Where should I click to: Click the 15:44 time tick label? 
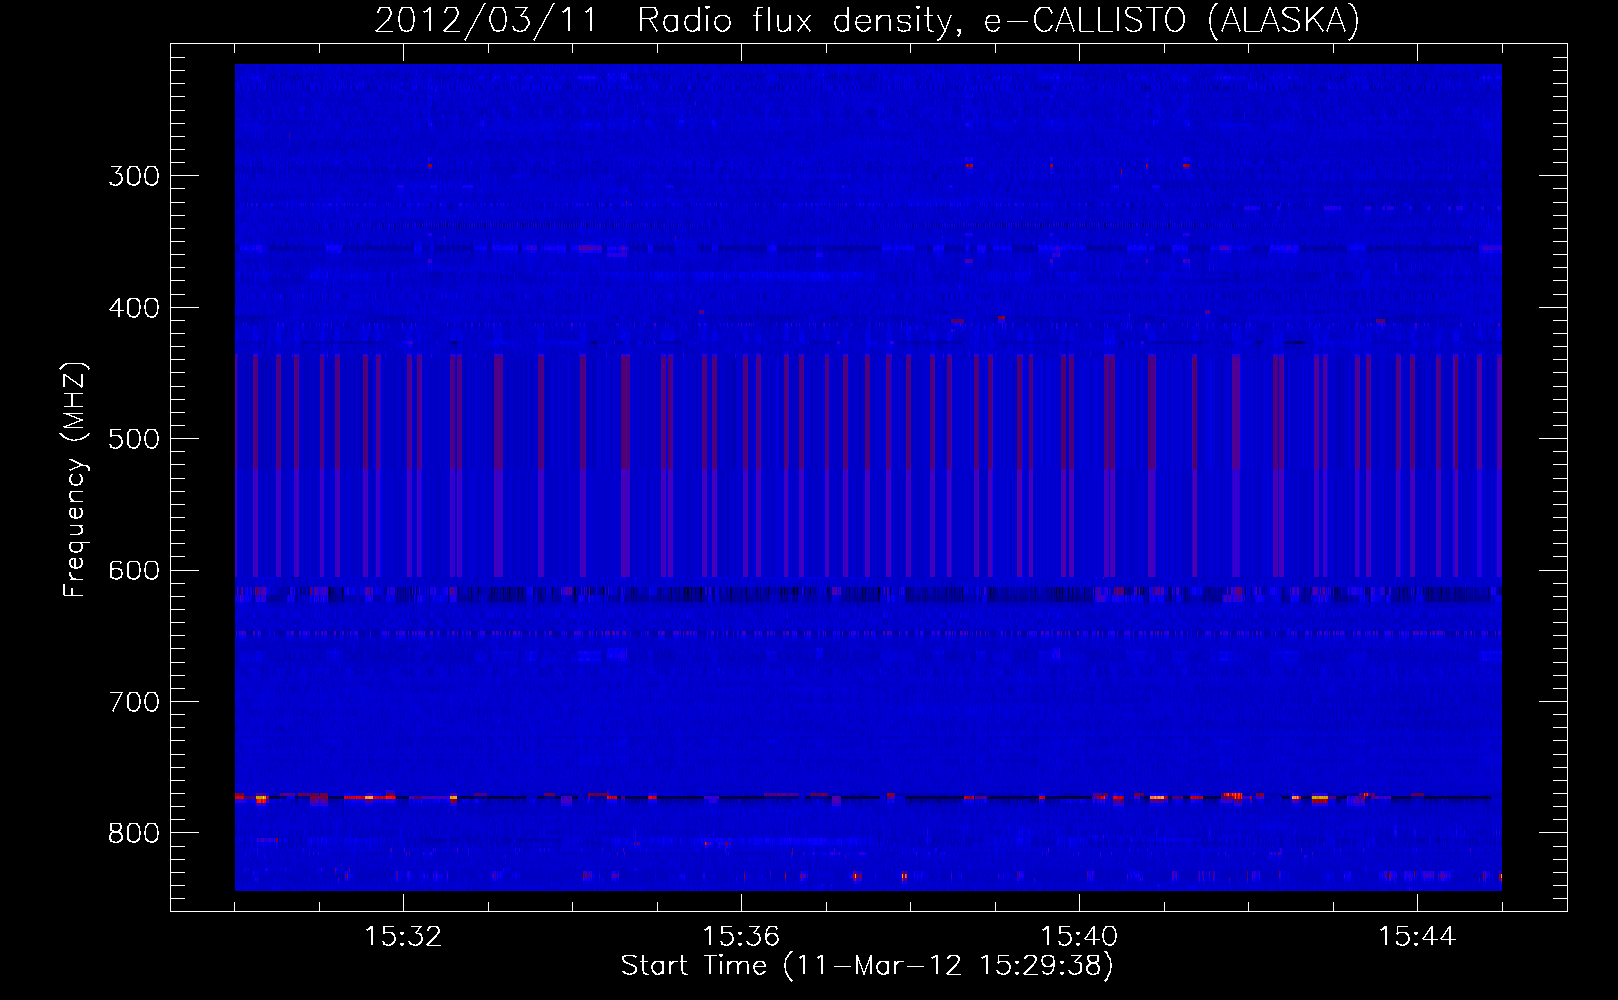1417,937
